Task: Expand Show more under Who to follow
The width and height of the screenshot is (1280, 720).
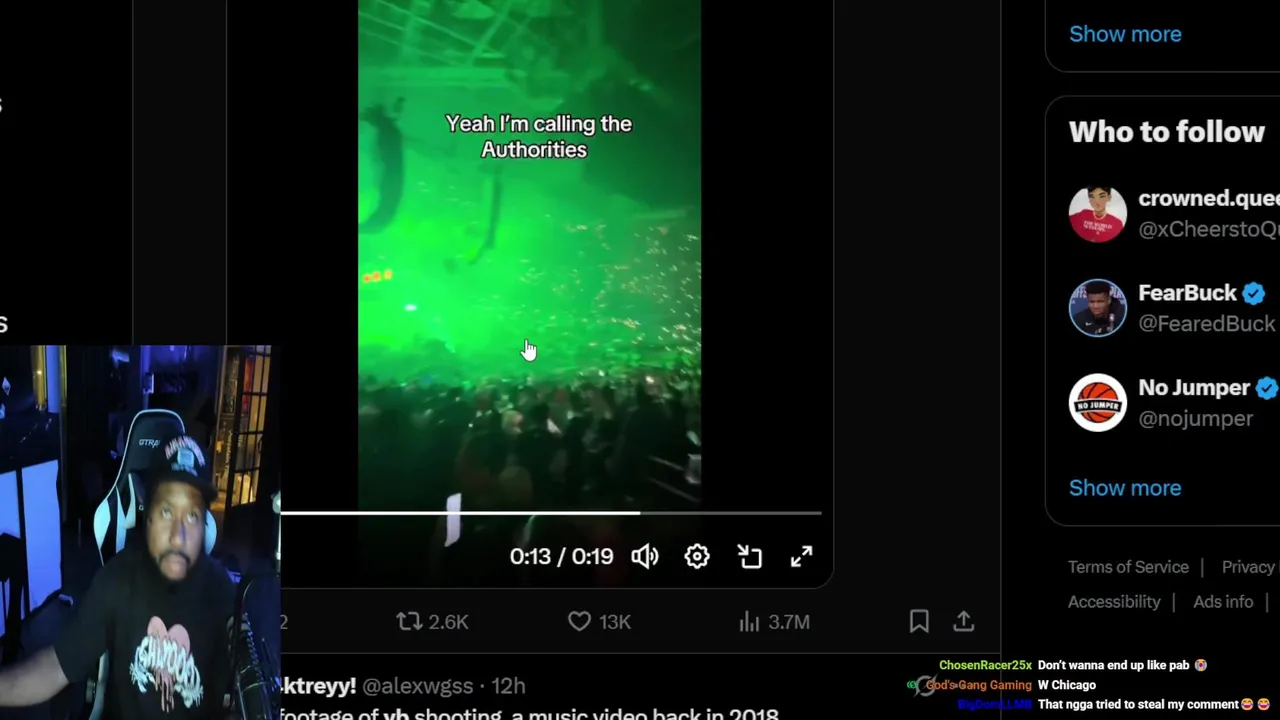Action: (x=1125, y=488)
